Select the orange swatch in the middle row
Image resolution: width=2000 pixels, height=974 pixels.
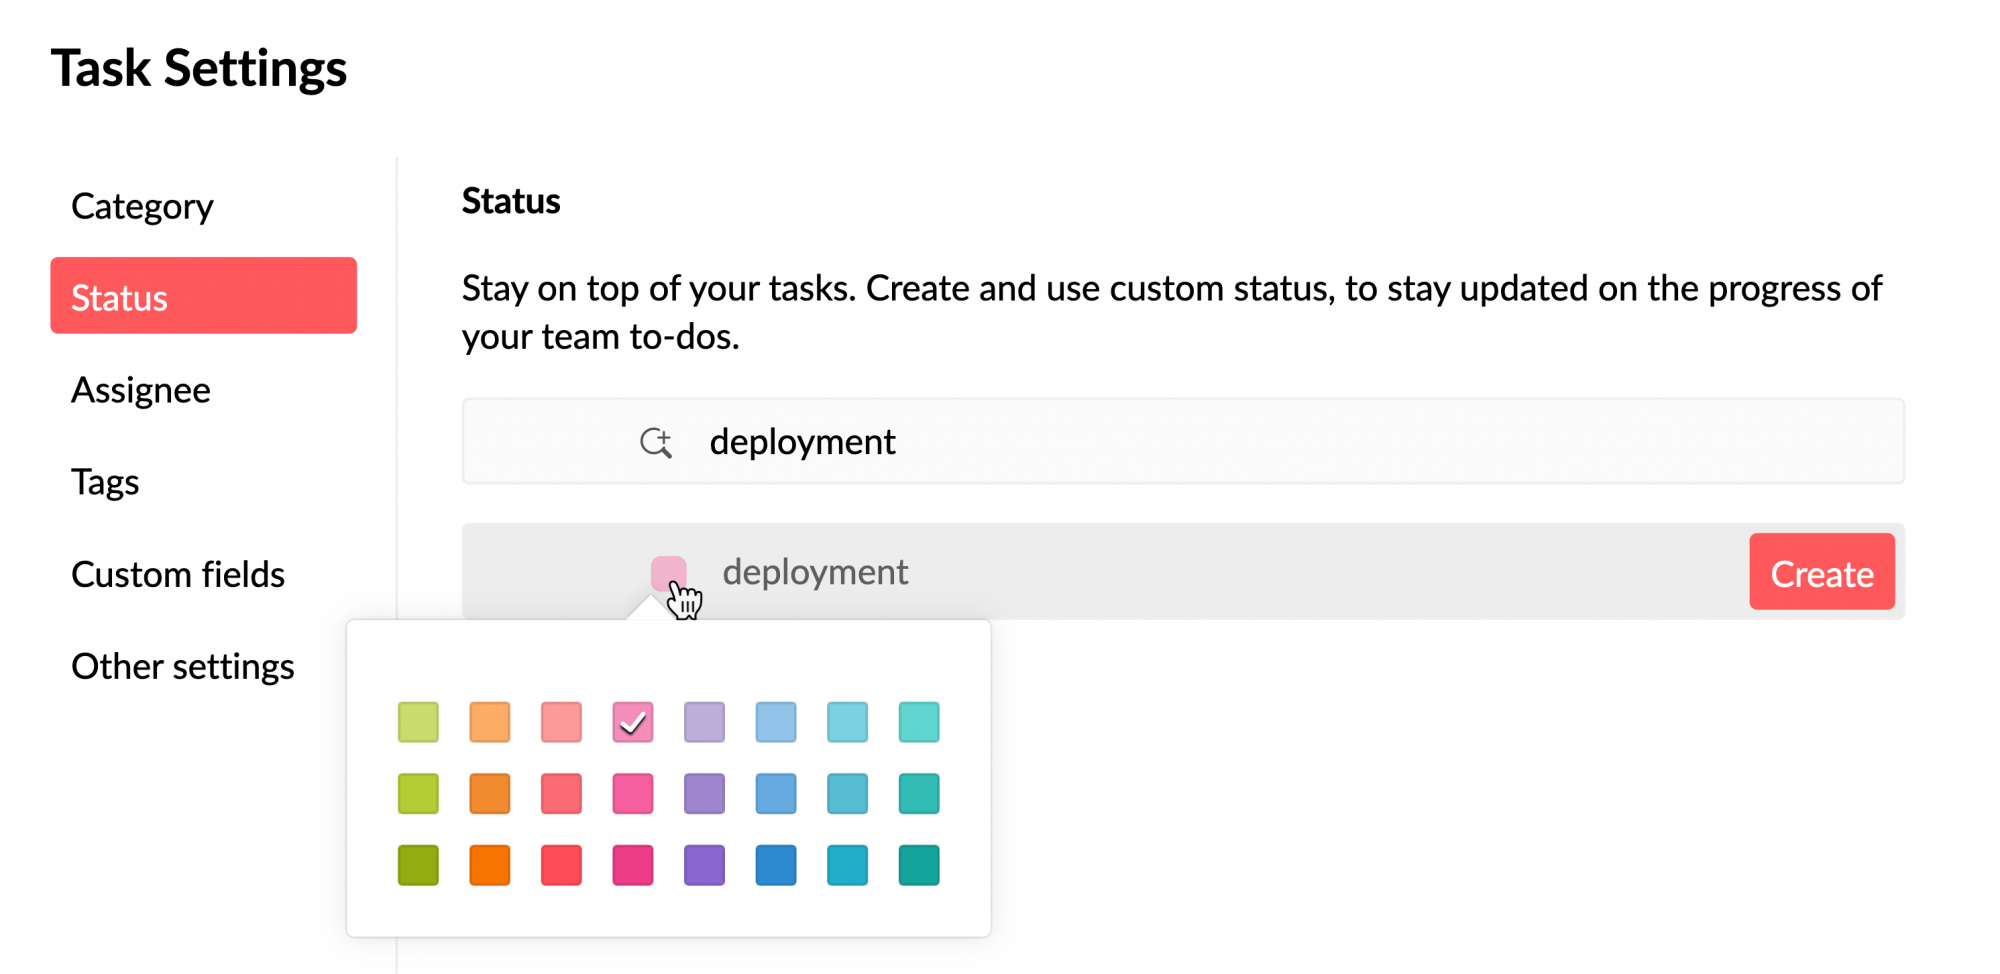click(x=490, y=793)
